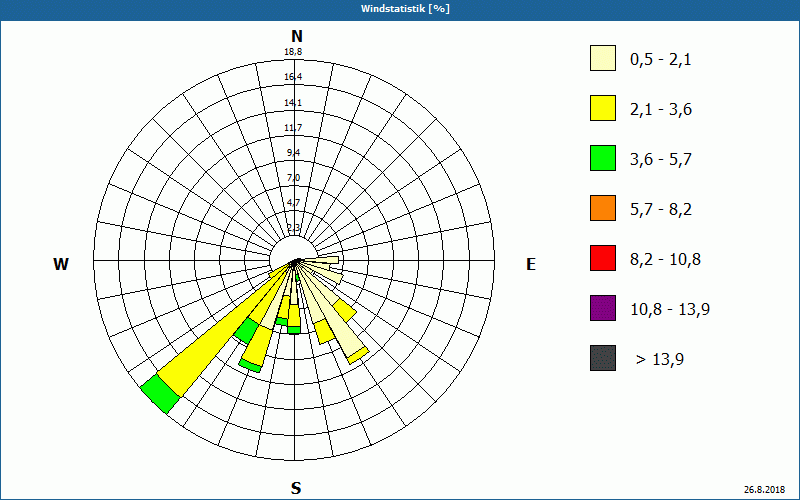This screenshot has width=800, height=500.
Task: Click the 18,8 ring scale label
Action: (x=293, y=52)
